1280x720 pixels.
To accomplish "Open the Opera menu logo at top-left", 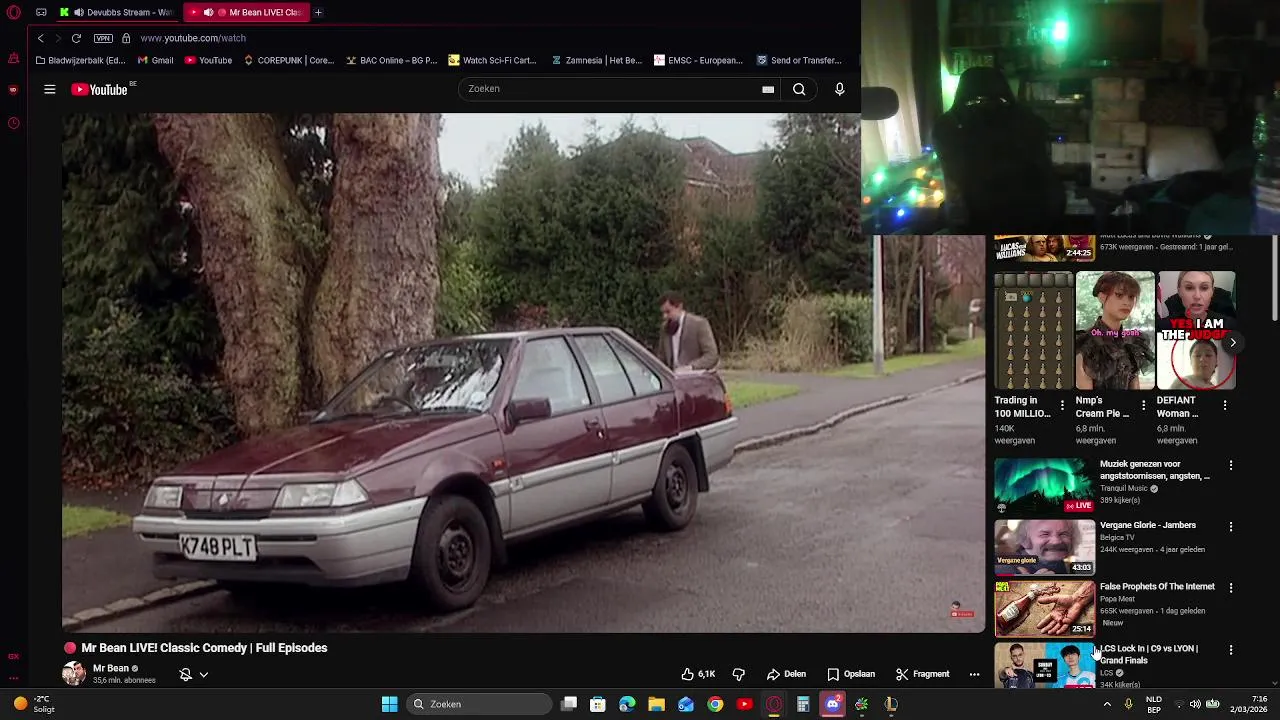I will pos(13,12).
